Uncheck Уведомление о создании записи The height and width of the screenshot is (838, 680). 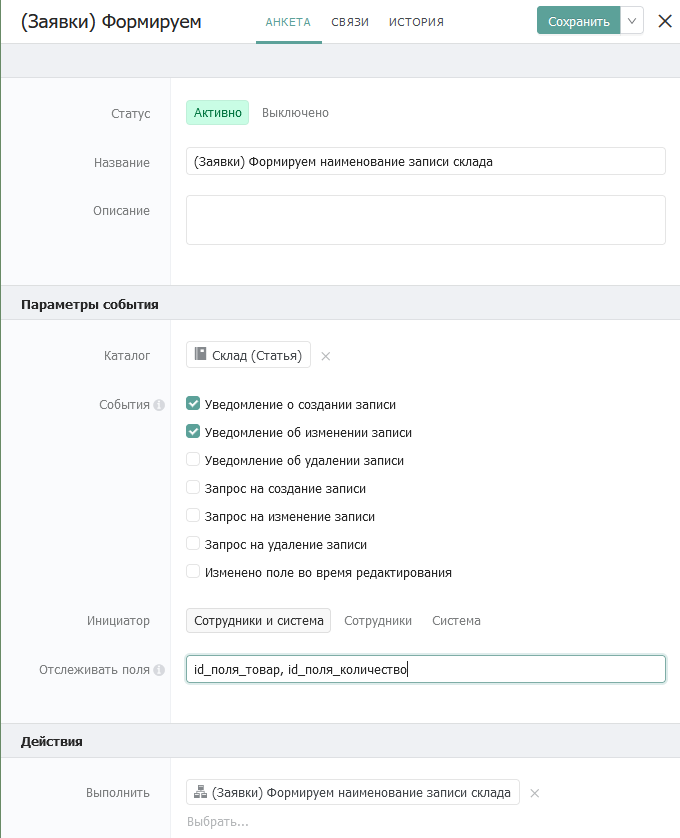(x=193, y=404)
